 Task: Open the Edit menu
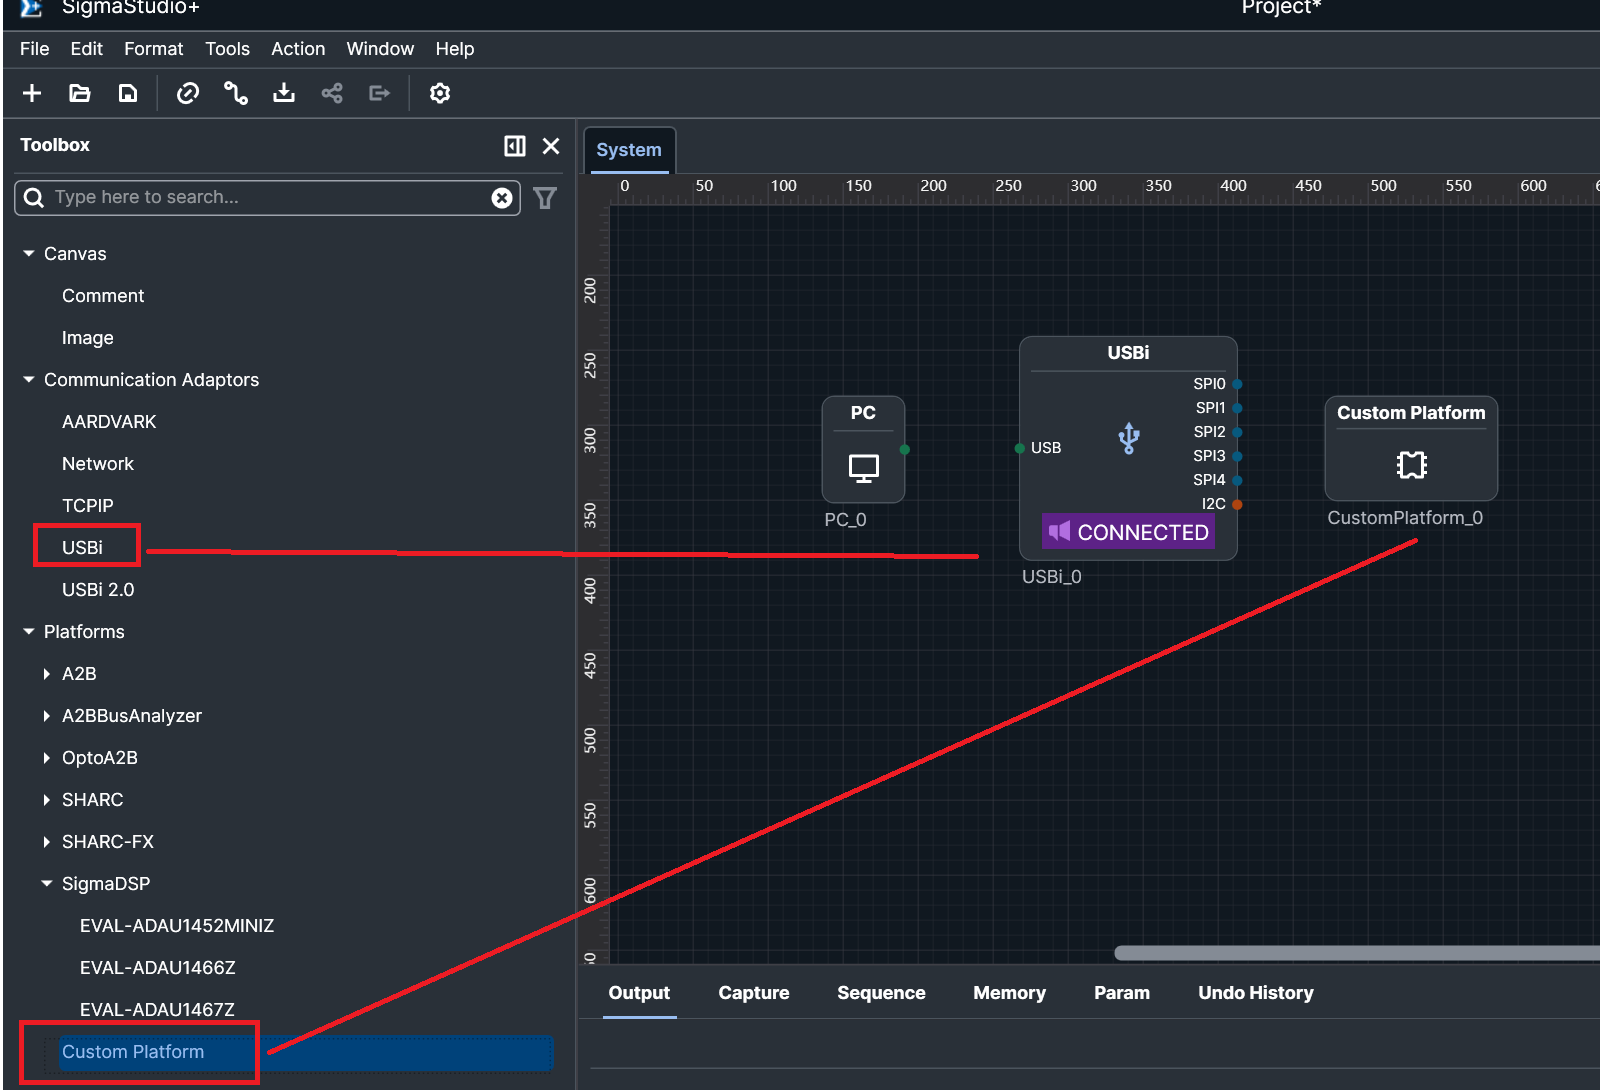(x=87, y=49)
